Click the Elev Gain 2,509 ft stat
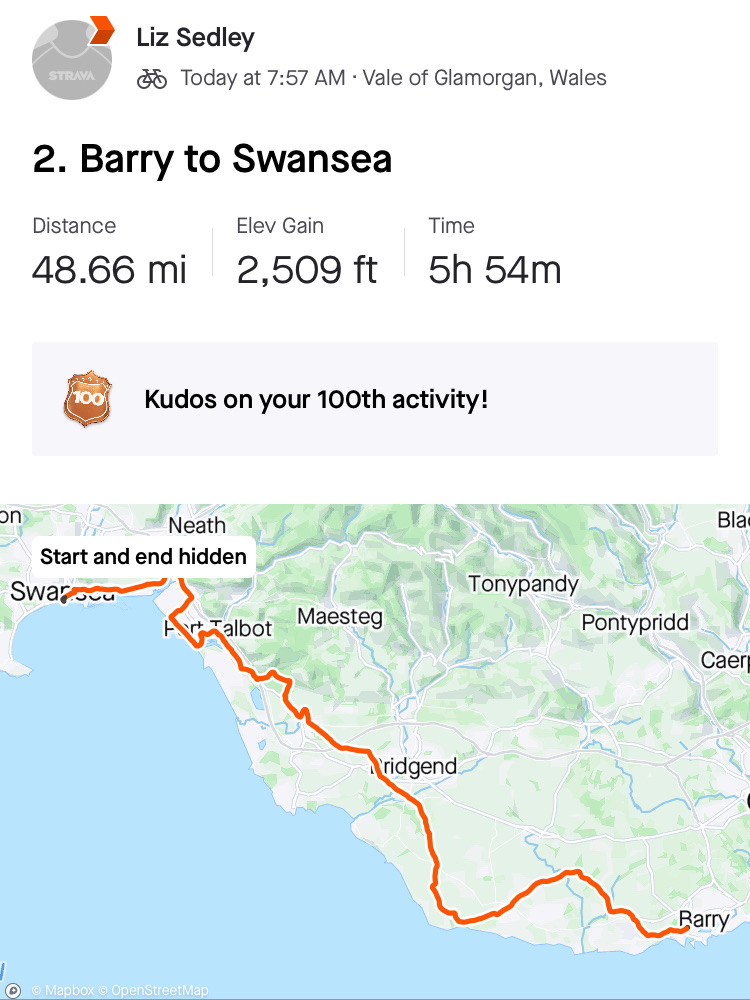The height and width of the screenshot is (1000, 750). click(x=307, y=254)
